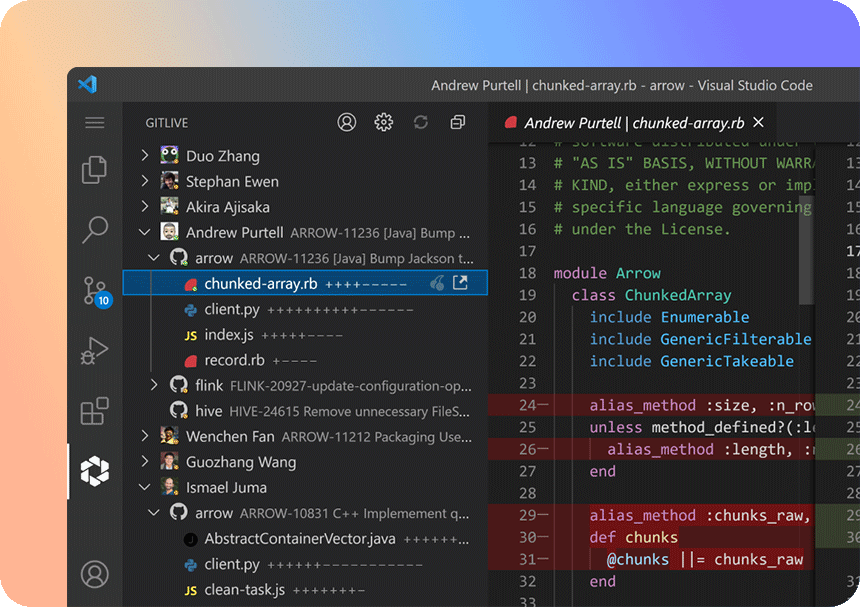Select AbstractContainerVector.java under Ismael Juma
This screenshot has height=607, width=860.
click(x=299, y=539)
